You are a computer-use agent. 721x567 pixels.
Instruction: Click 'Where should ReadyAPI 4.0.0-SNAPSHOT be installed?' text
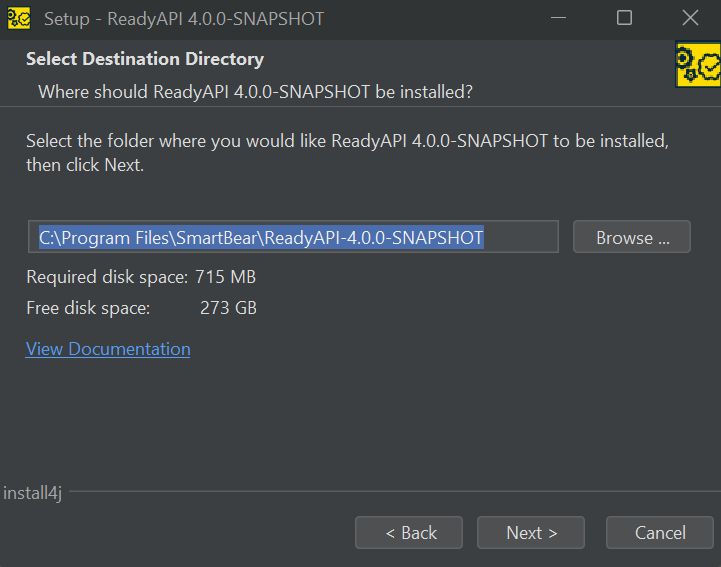click(255, 92)
